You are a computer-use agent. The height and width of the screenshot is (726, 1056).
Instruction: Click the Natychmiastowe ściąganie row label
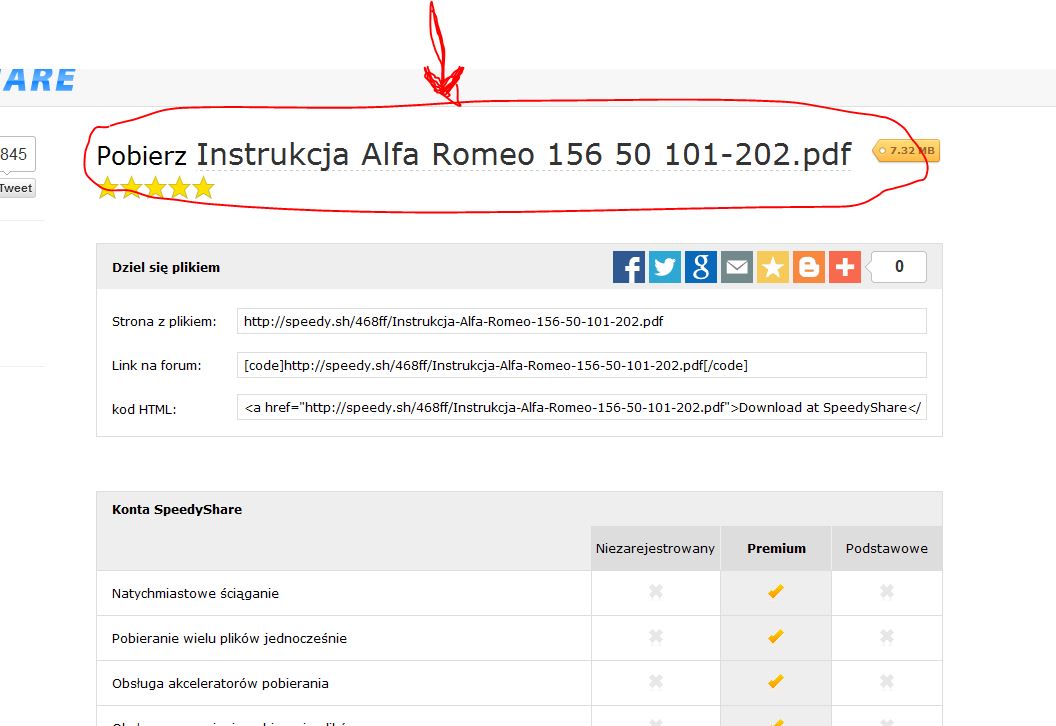195,593
